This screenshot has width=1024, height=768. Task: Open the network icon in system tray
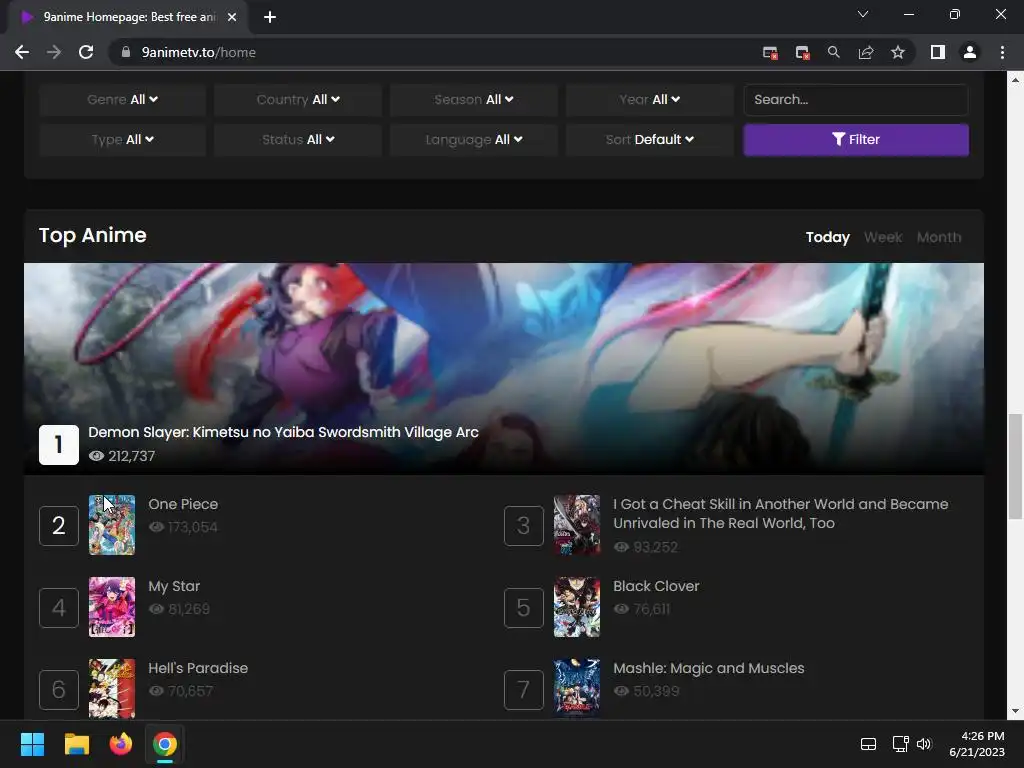901,744
